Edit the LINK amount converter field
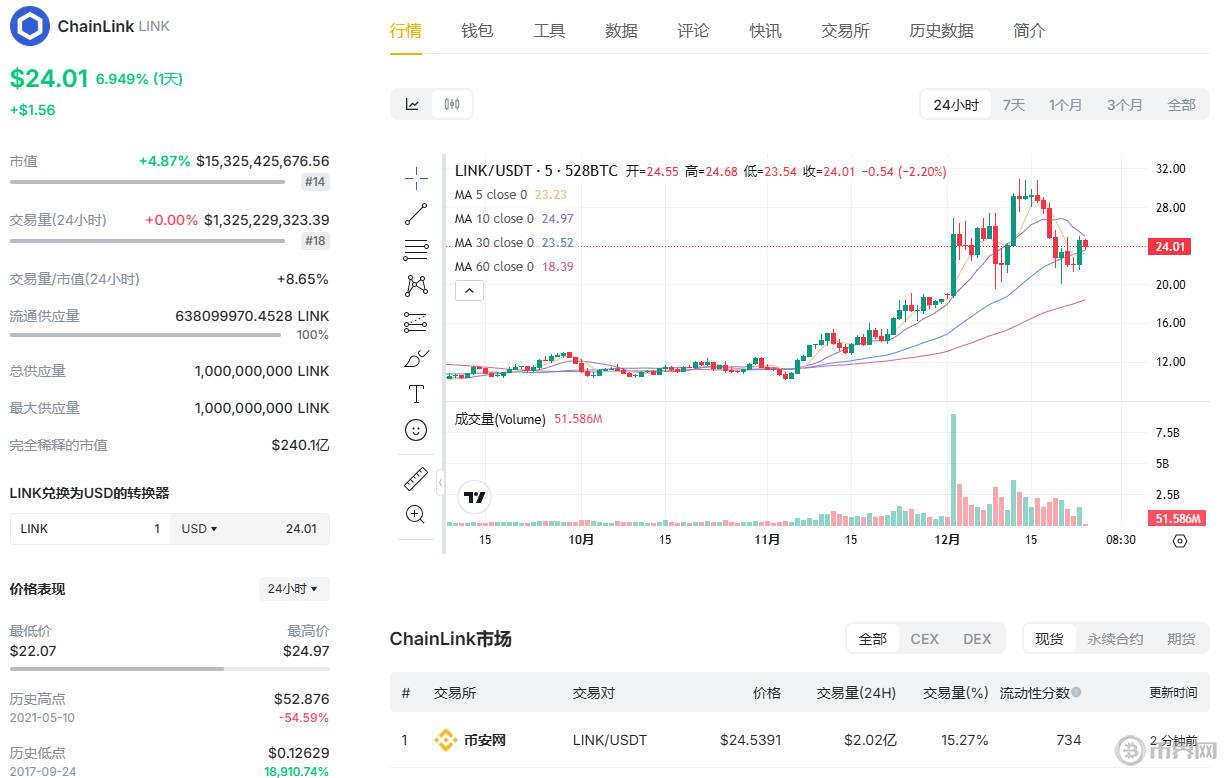This screenshot has width=1228, height=778. click(90, 529)
